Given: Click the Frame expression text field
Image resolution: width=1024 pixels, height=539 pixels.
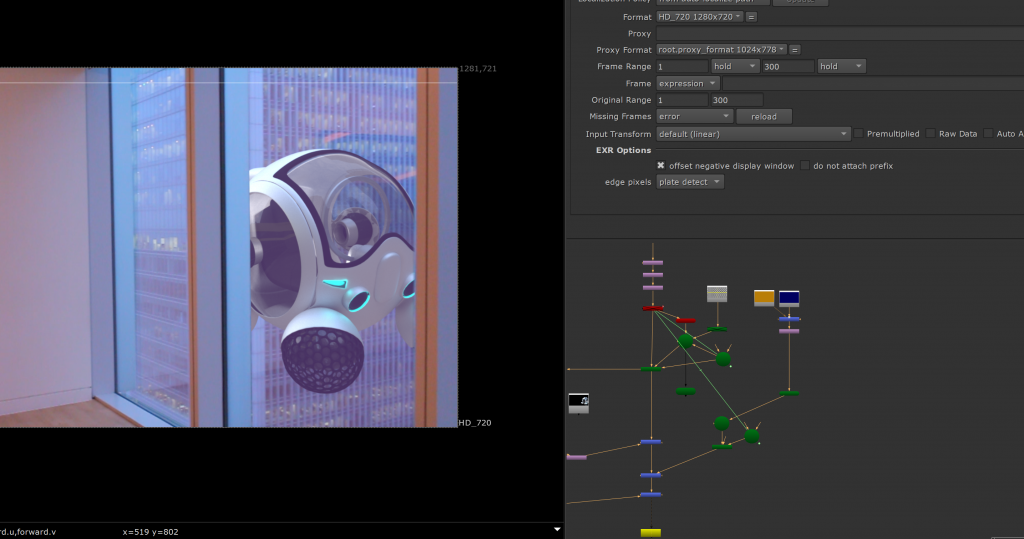Looking at the screenshot, I should click(873, 84).
